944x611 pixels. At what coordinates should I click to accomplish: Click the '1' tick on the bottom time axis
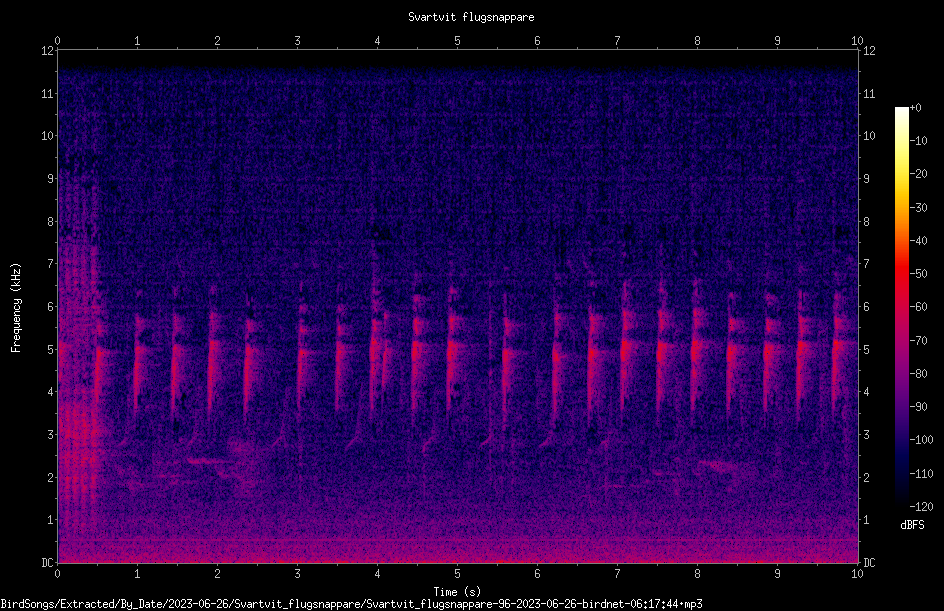(137, 574)
